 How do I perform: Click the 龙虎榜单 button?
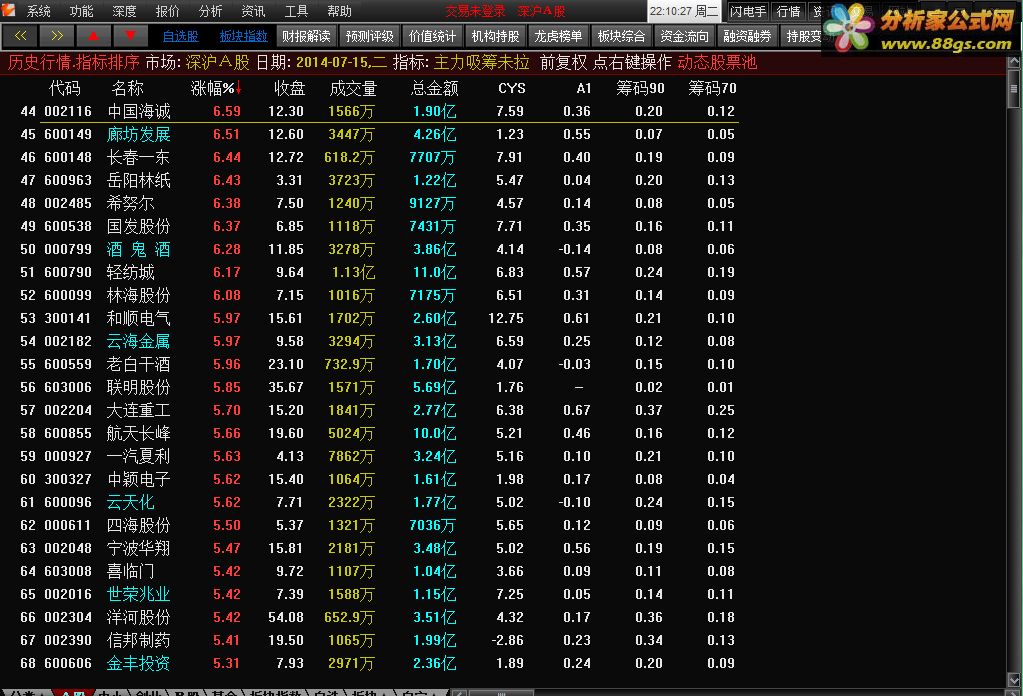558,37
